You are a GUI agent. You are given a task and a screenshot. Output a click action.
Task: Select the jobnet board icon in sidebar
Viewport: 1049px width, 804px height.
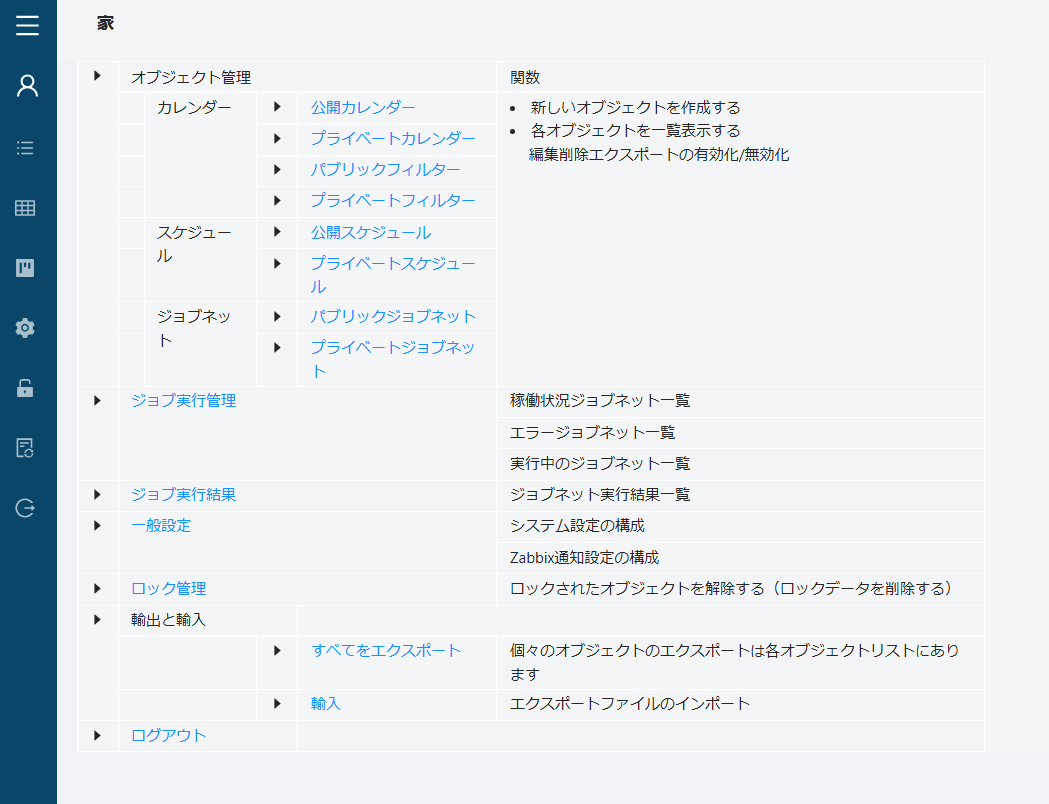tap(27, 268)
